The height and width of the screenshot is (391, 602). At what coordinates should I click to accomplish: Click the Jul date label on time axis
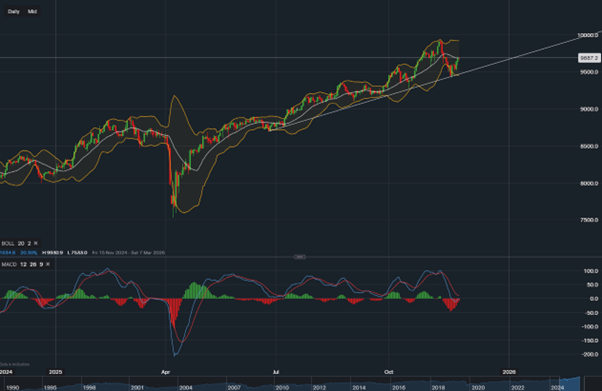click(276, 372)
